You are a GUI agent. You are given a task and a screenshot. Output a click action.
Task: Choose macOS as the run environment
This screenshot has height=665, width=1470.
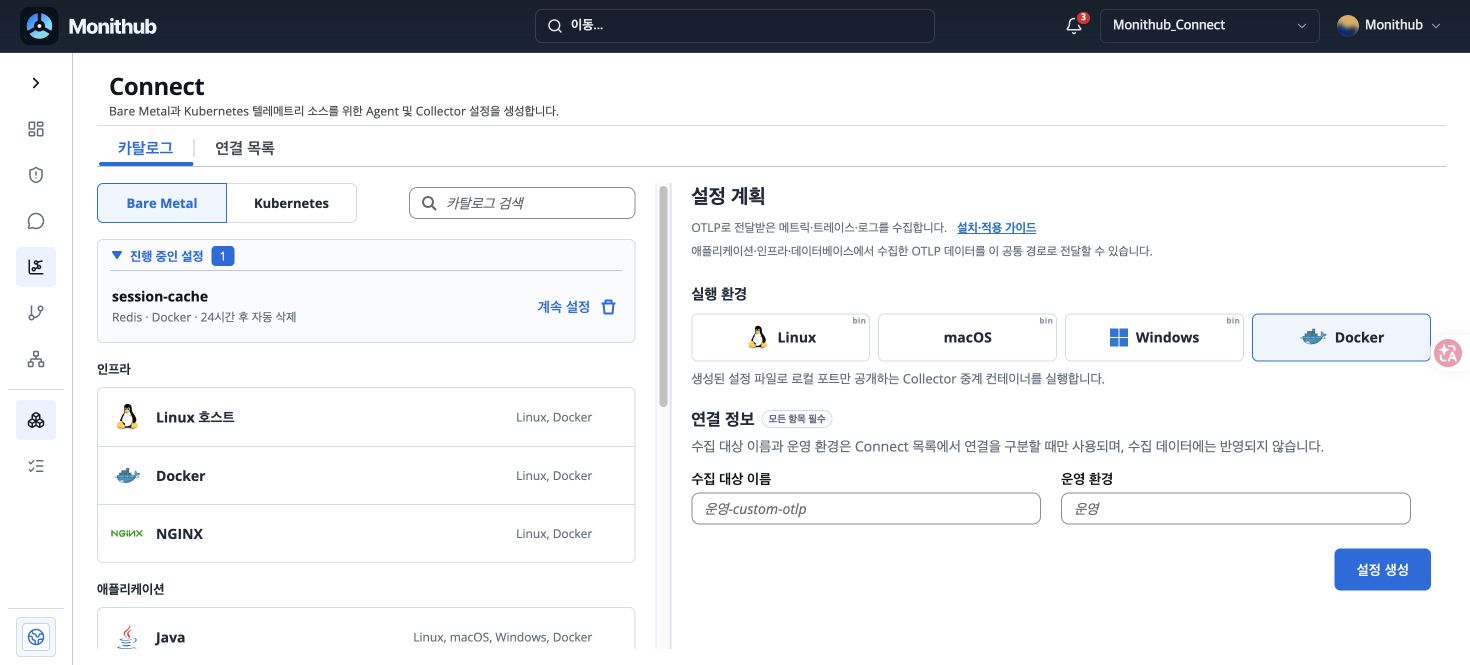(x=967, y=337)
